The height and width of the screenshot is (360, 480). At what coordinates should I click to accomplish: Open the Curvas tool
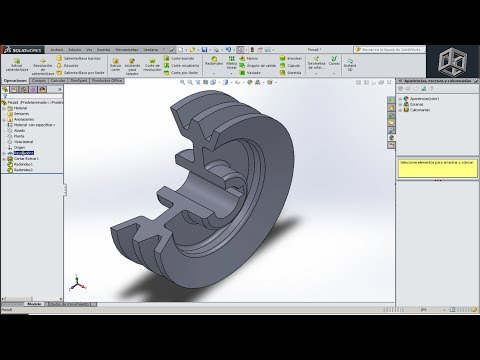pyautogui.click(x=334, y=61)
